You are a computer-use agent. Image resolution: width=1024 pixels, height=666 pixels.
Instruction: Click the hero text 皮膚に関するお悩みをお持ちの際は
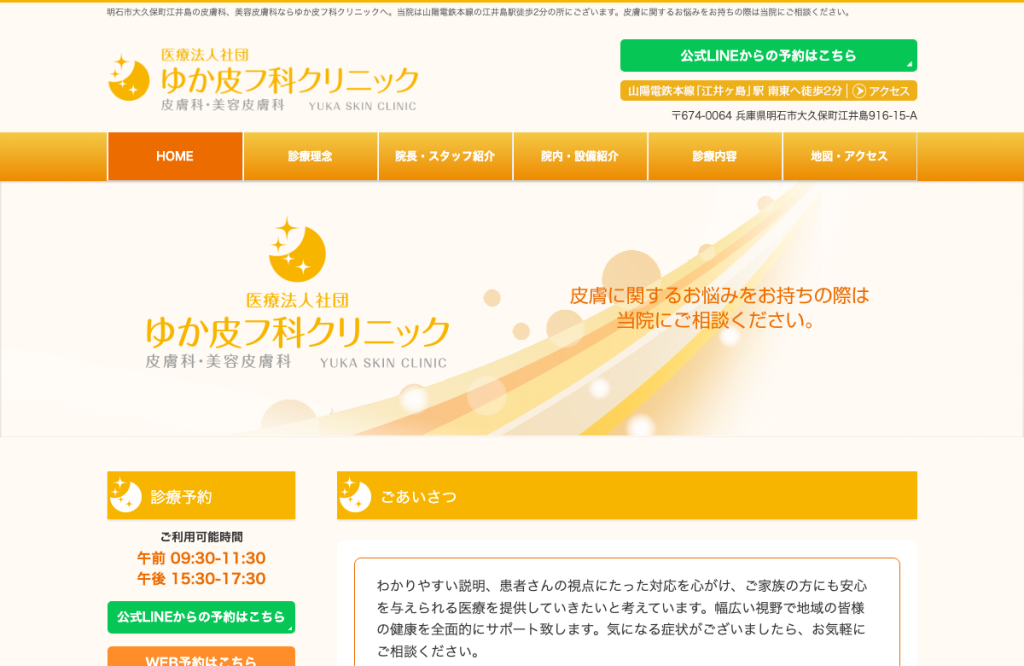click(719, 296)
